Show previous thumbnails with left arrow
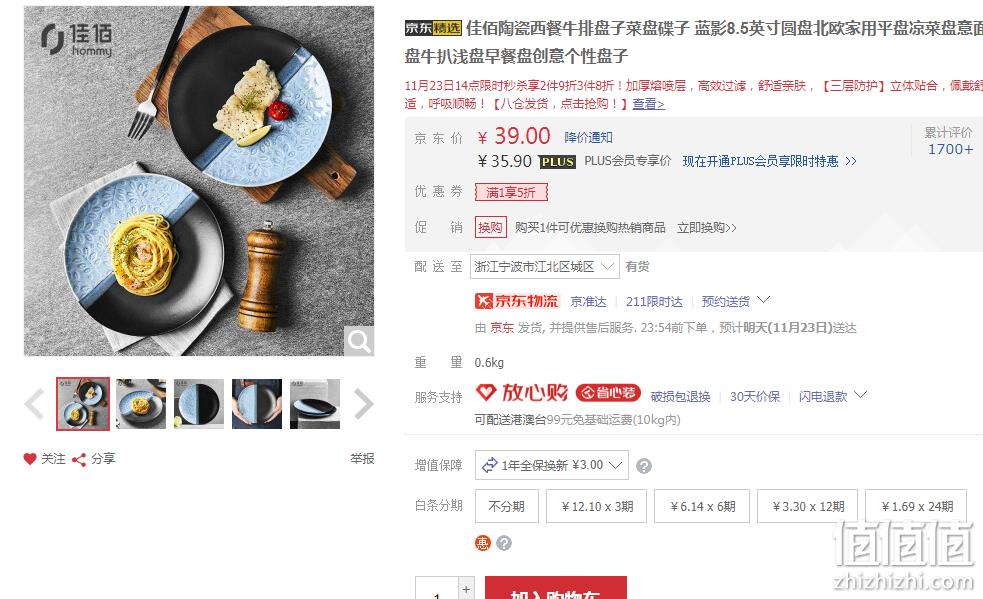Image resolution: width=983 pixels, height=599 pixels. (x=34, y=404)
